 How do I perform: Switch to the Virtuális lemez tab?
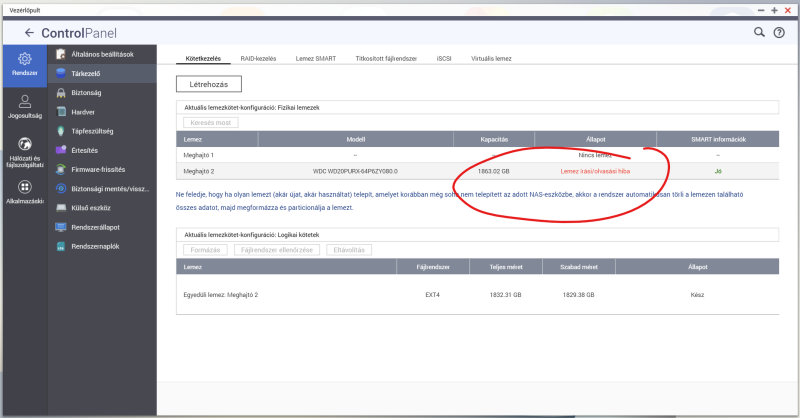491,59
